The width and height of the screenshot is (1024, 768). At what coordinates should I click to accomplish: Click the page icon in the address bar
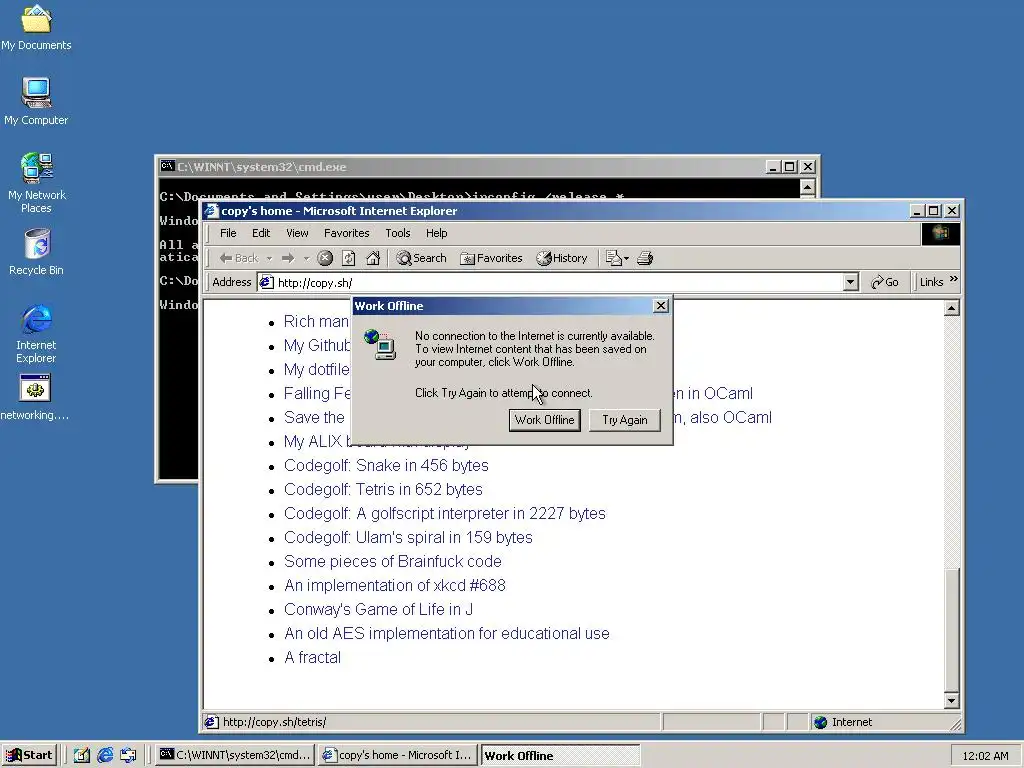pyautogui.click(x=266, y=282)
